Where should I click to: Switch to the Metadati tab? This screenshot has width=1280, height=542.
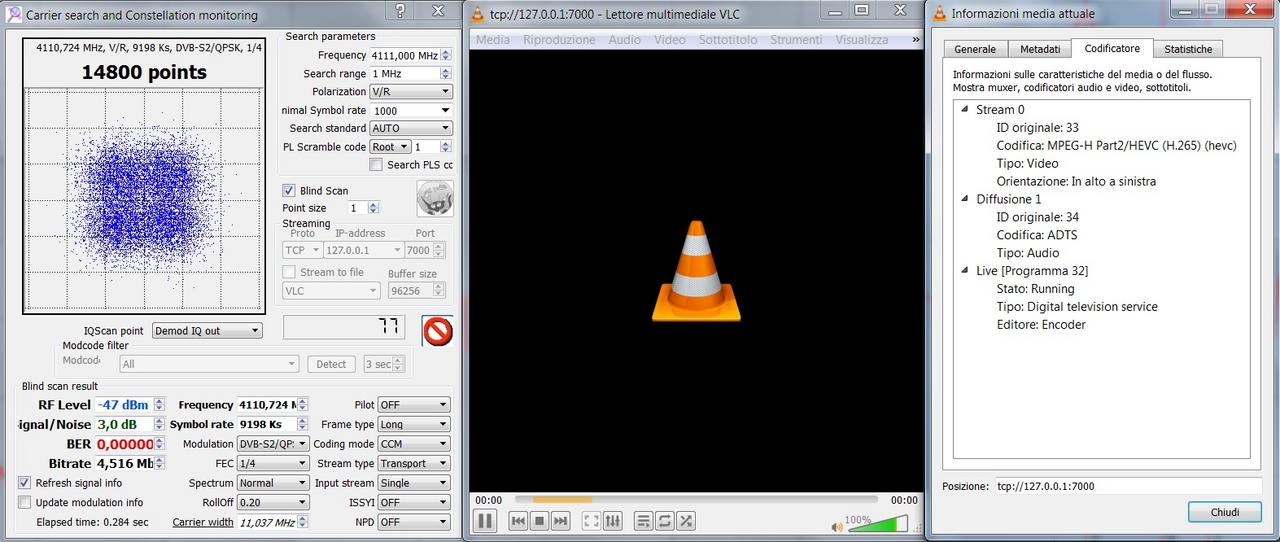(1040, 49)
